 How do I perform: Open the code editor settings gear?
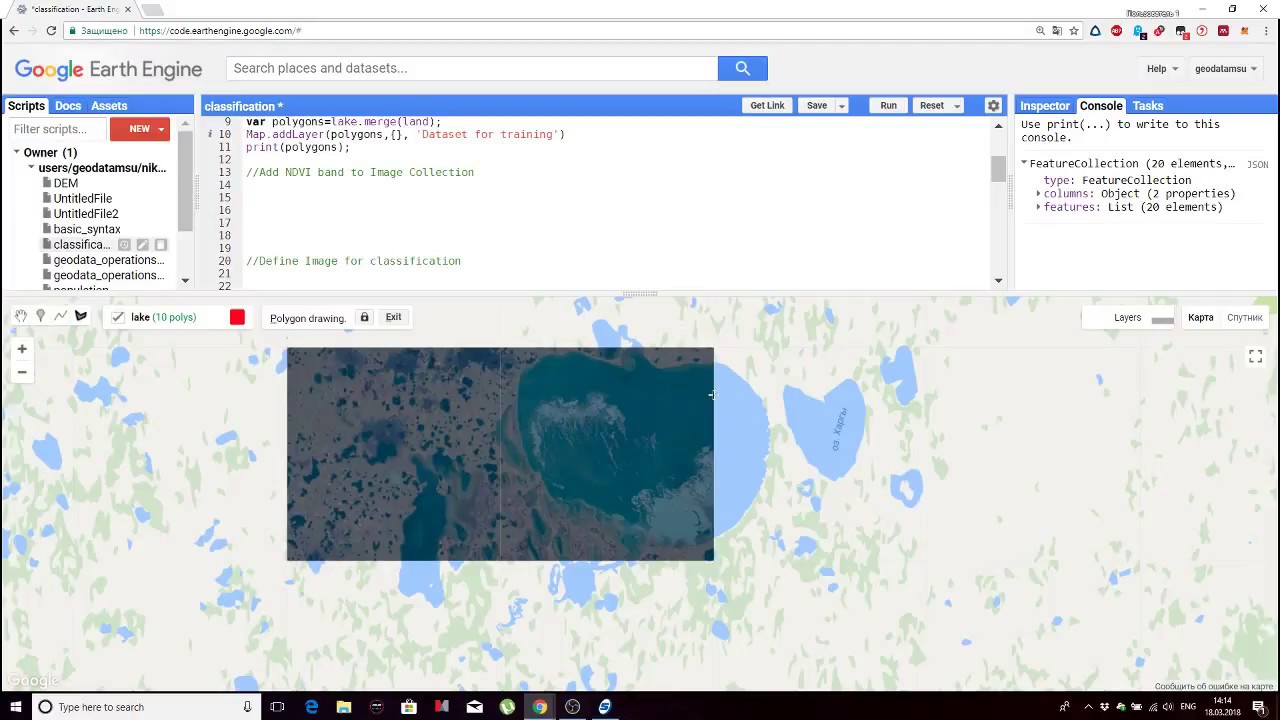(993, 106)
